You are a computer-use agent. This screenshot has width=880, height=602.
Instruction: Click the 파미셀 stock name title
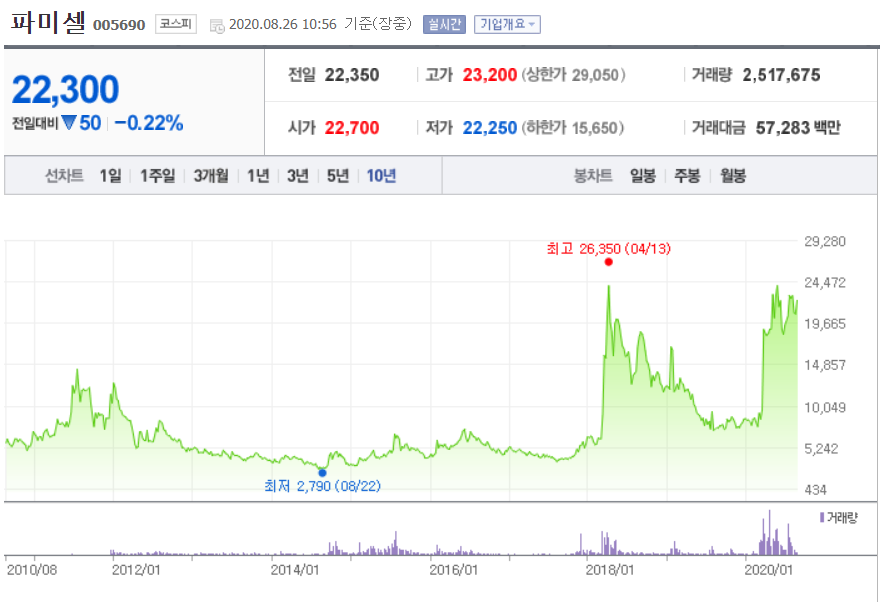pos(48,22)
